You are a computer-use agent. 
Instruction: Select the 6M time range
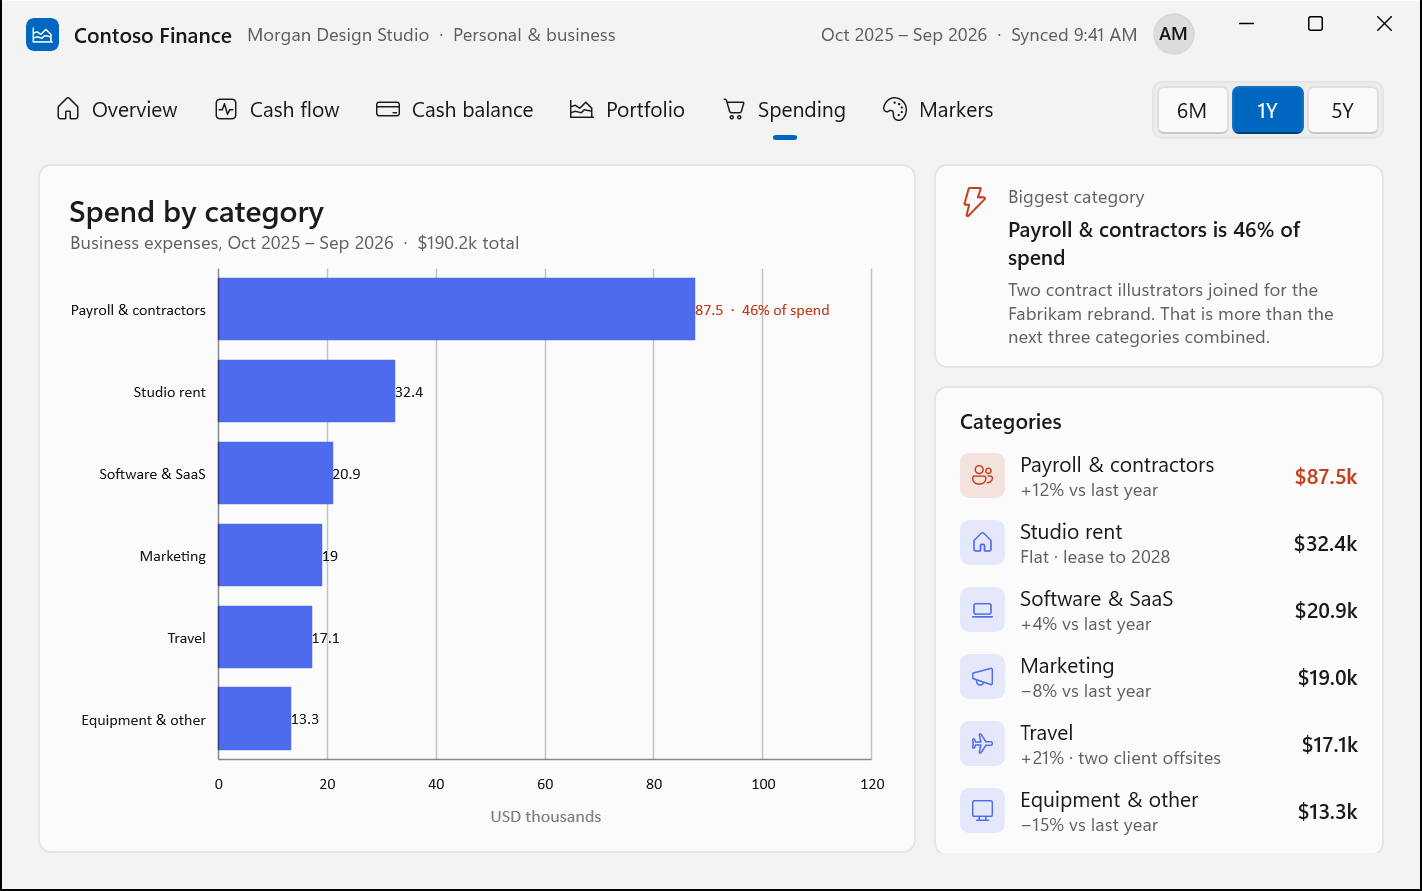(x=1192, y=110)
